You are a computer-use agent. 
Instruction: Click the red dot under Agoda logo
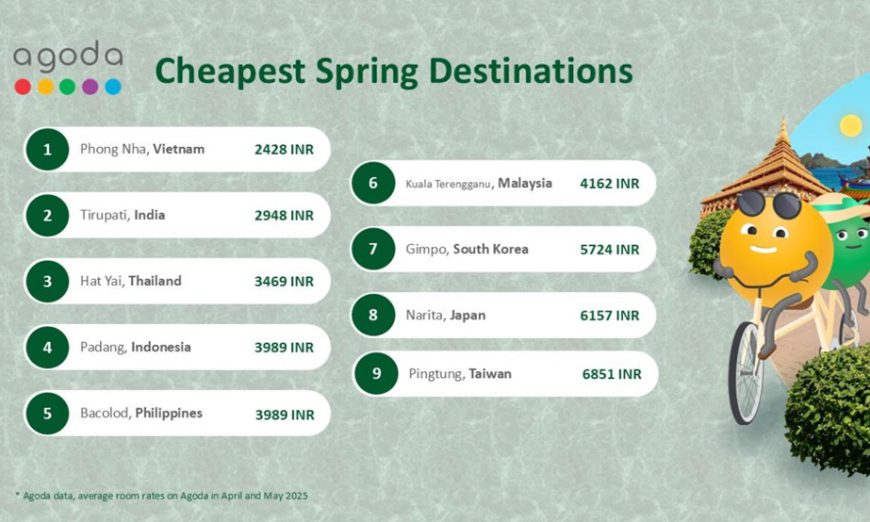(23, 87)
